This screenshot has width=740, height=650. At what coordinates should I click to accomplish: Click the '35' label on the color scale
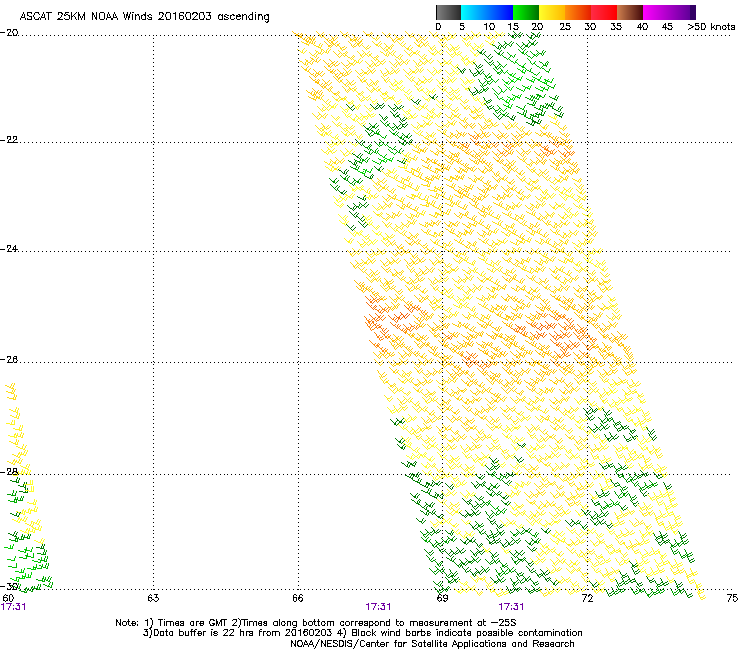pos(616,27)
